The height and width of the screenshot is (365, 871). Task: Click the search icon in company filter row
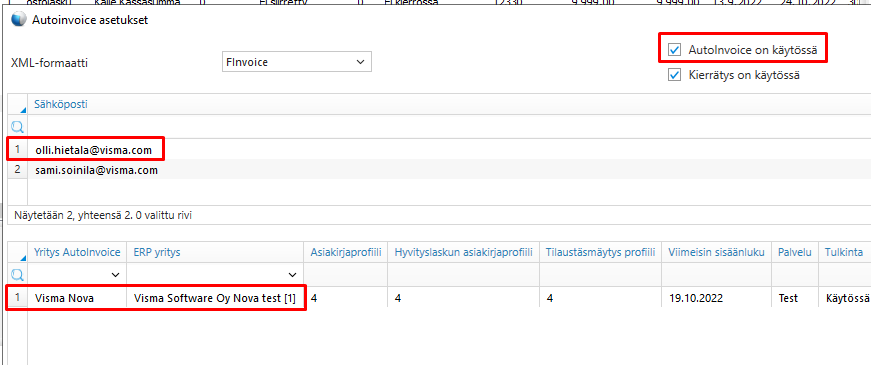18,275
